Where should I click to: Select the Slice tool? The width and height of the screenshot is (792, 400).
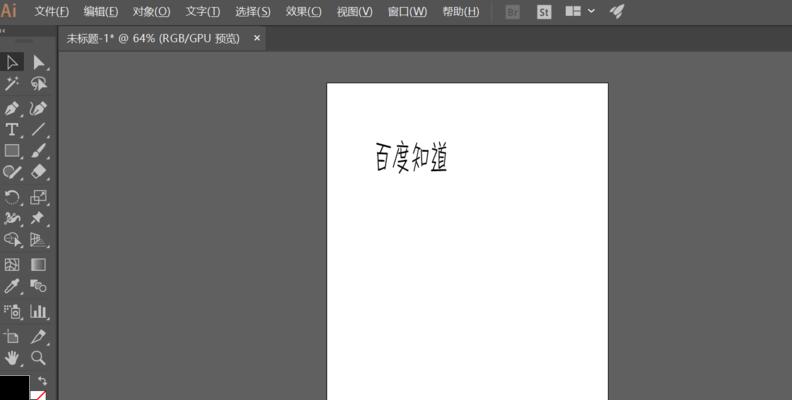click(39, 336)
